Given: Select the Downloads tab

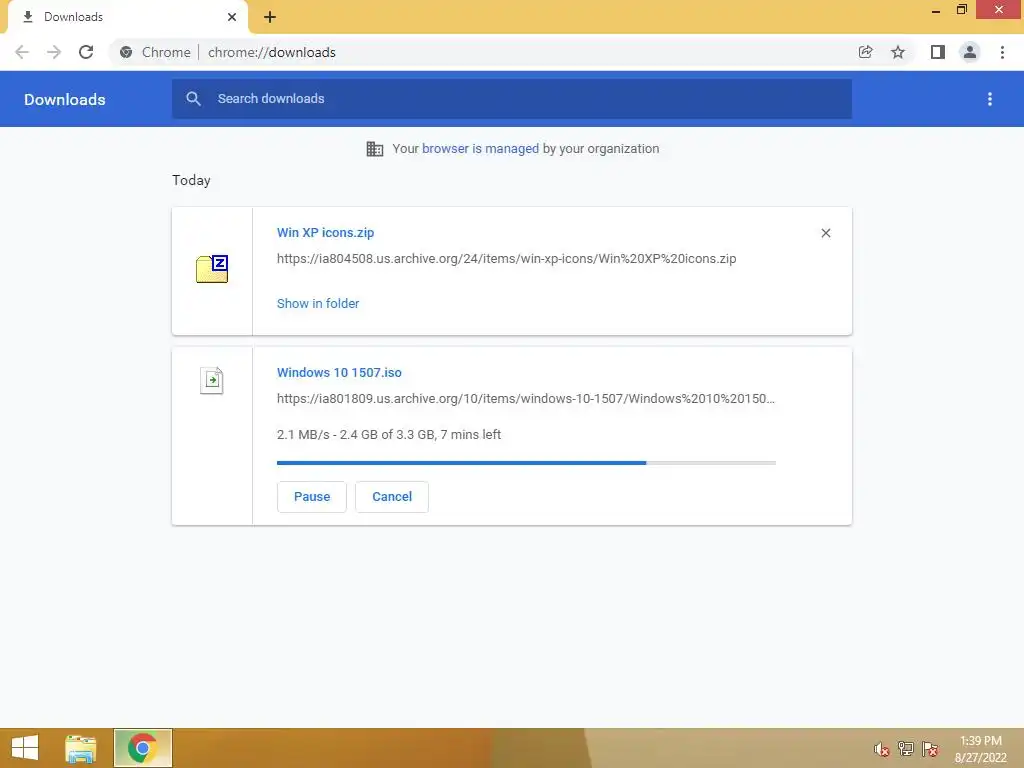Looking at the screenshot, I should click(x=127, y=17).
